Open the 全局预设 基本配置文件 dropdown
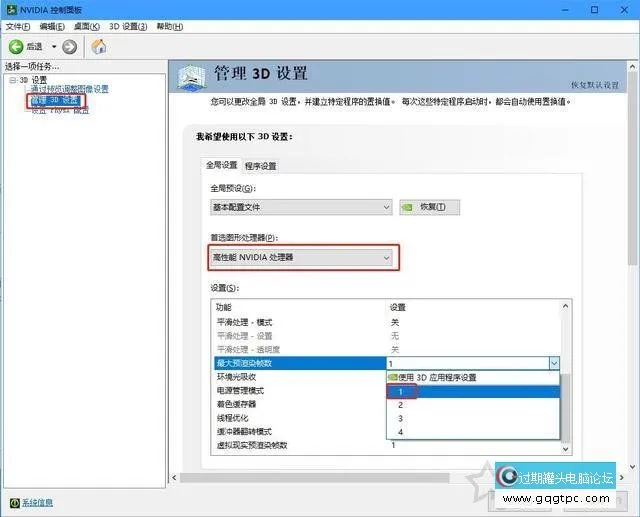Image resolution: width=640 pixels, height=517 pixels. coord(301,207)
